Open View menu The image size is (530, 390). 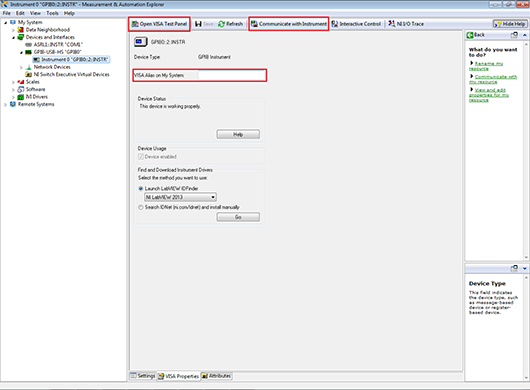pyautogui.click(x=35, y=13)
